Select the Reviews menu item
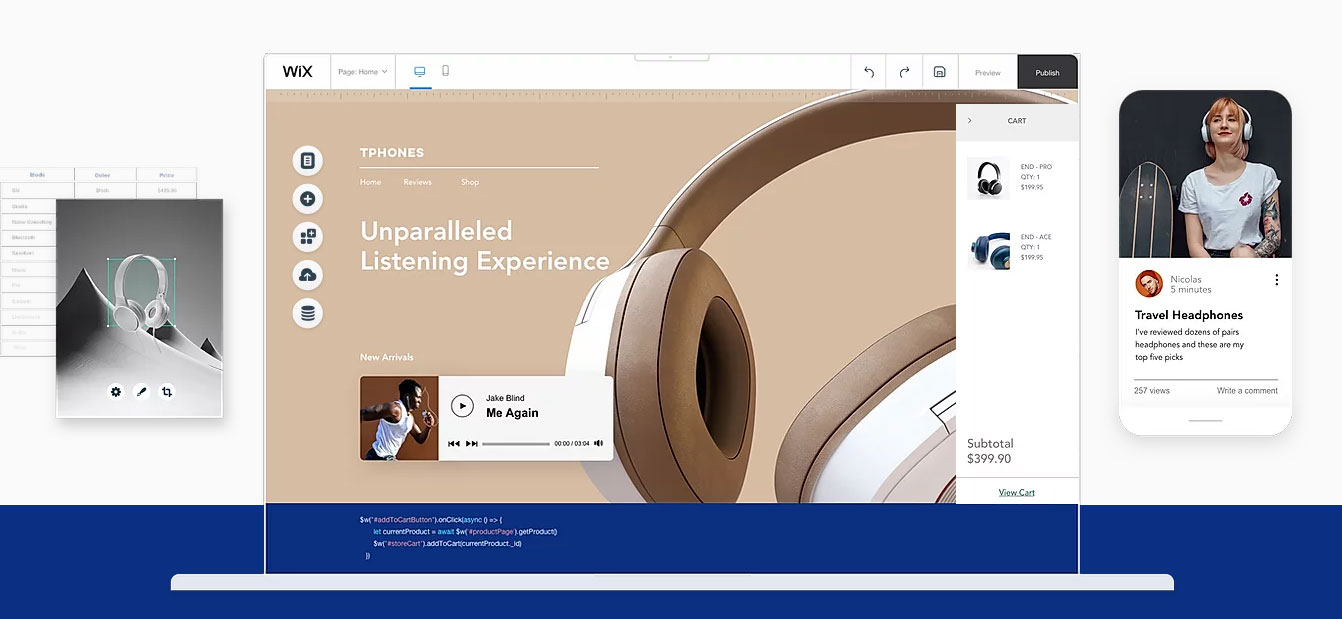 [x=417, y=182]
